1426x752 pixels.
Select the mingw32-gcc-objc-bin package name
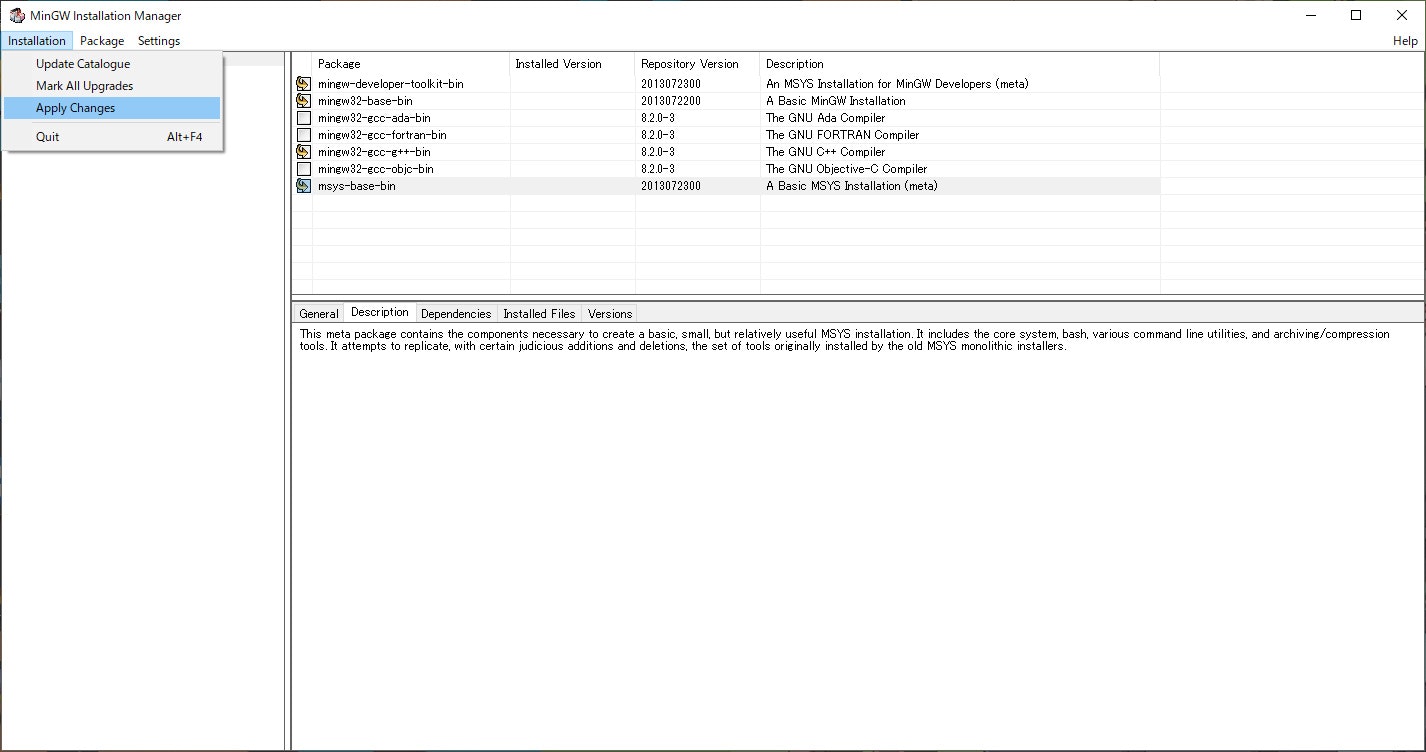[x=376, y=169]
